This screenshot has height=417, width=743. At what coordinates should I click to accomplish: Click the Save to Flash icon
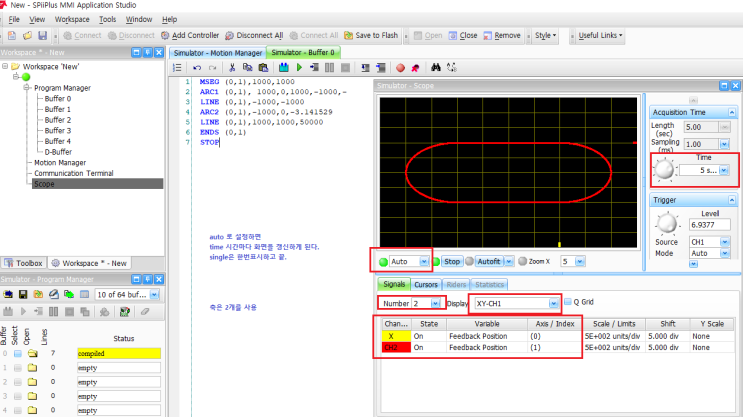pos(346,35)
